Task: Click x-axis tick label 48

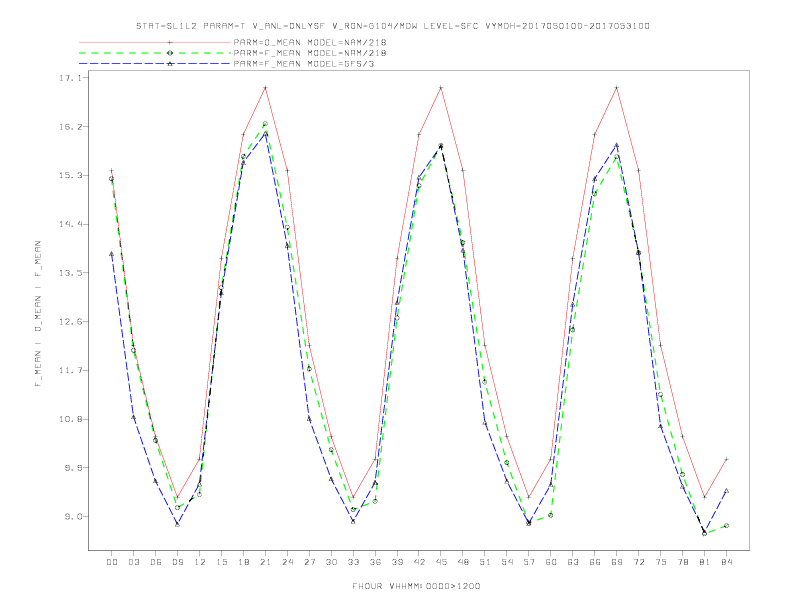Action: tap(463, 562)
